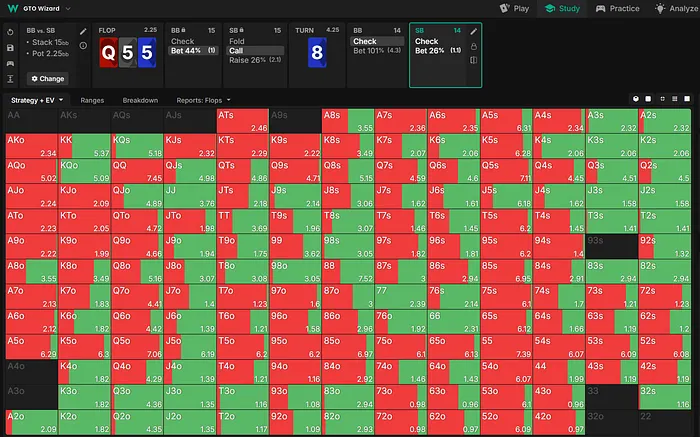This screenshot has height=437, width=700.
Task: Click the reset arrow icon in left sidebar
Action: click(9, 32)
